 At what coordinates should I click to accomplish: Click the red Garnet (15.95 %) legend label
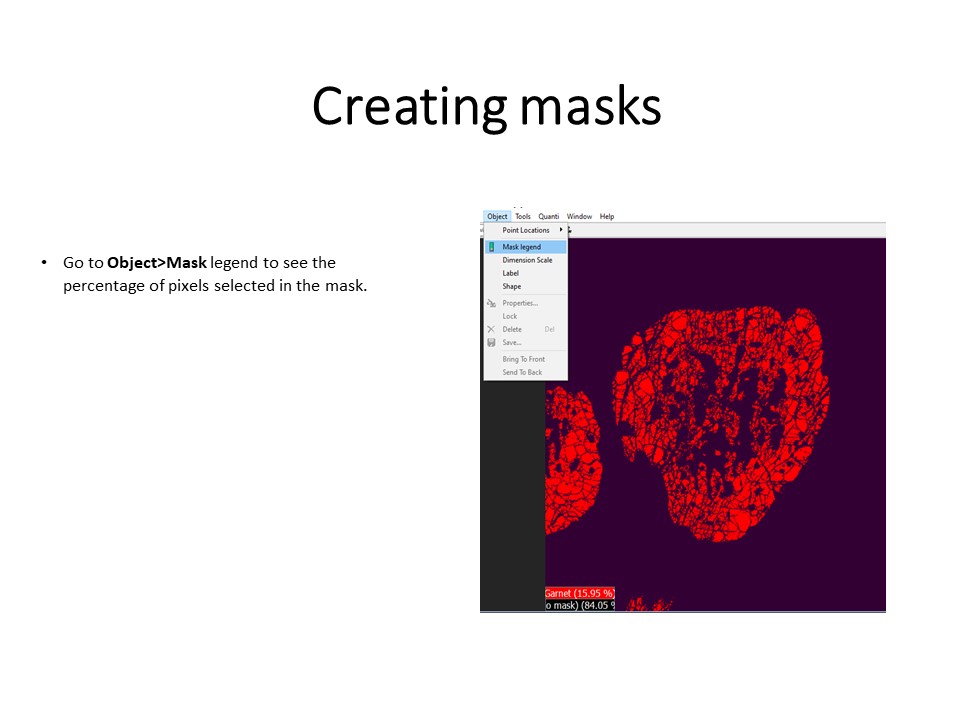coord(580,593)
